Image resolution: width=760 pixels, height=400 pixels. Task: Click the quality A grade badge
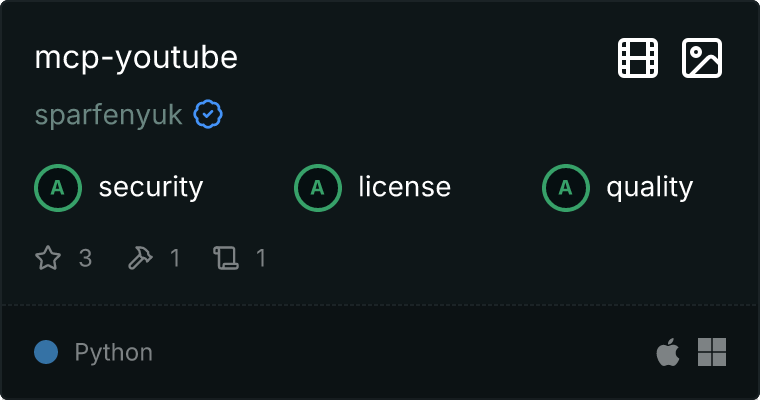click(566, 187)
